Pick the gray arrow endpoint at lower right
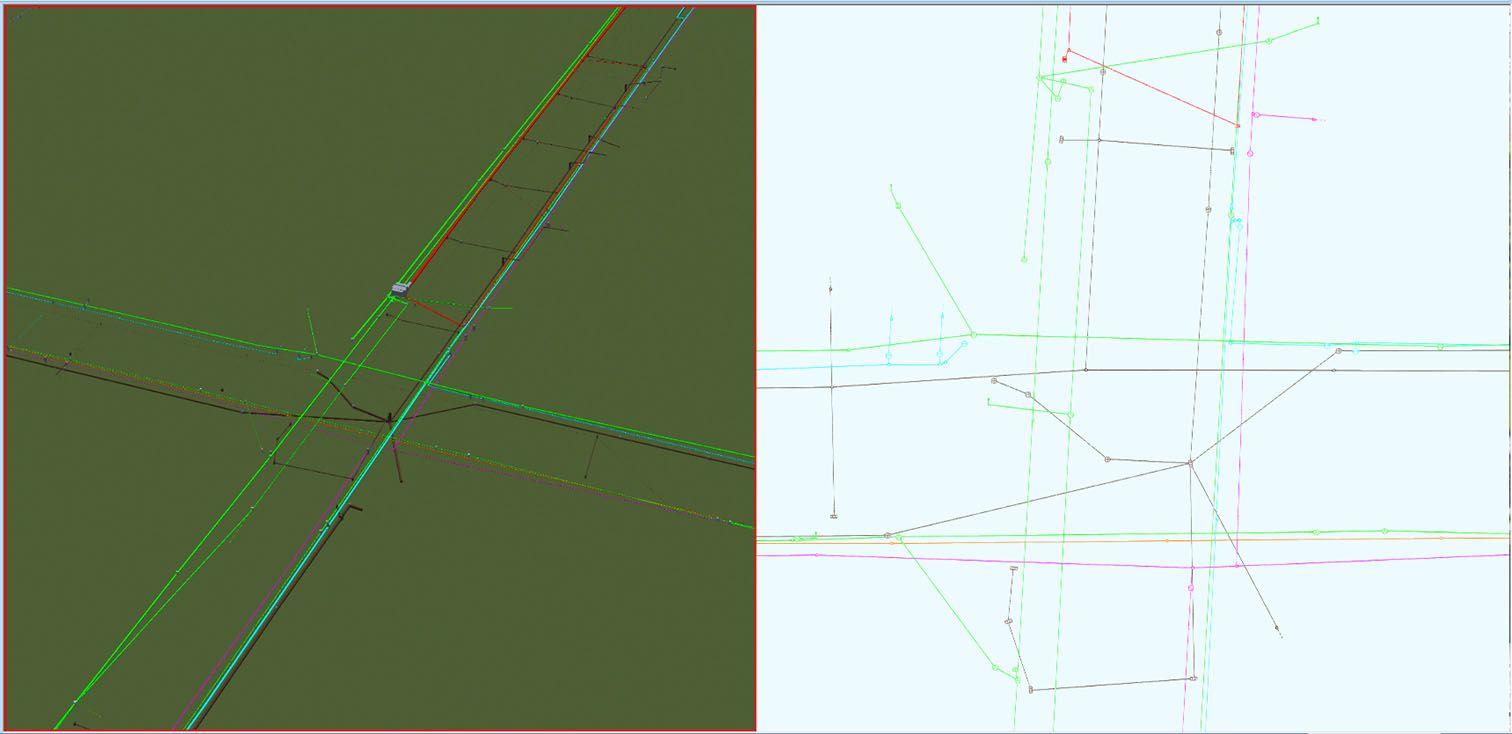Screen dimensions: 1512x734 coord(1277,629)
